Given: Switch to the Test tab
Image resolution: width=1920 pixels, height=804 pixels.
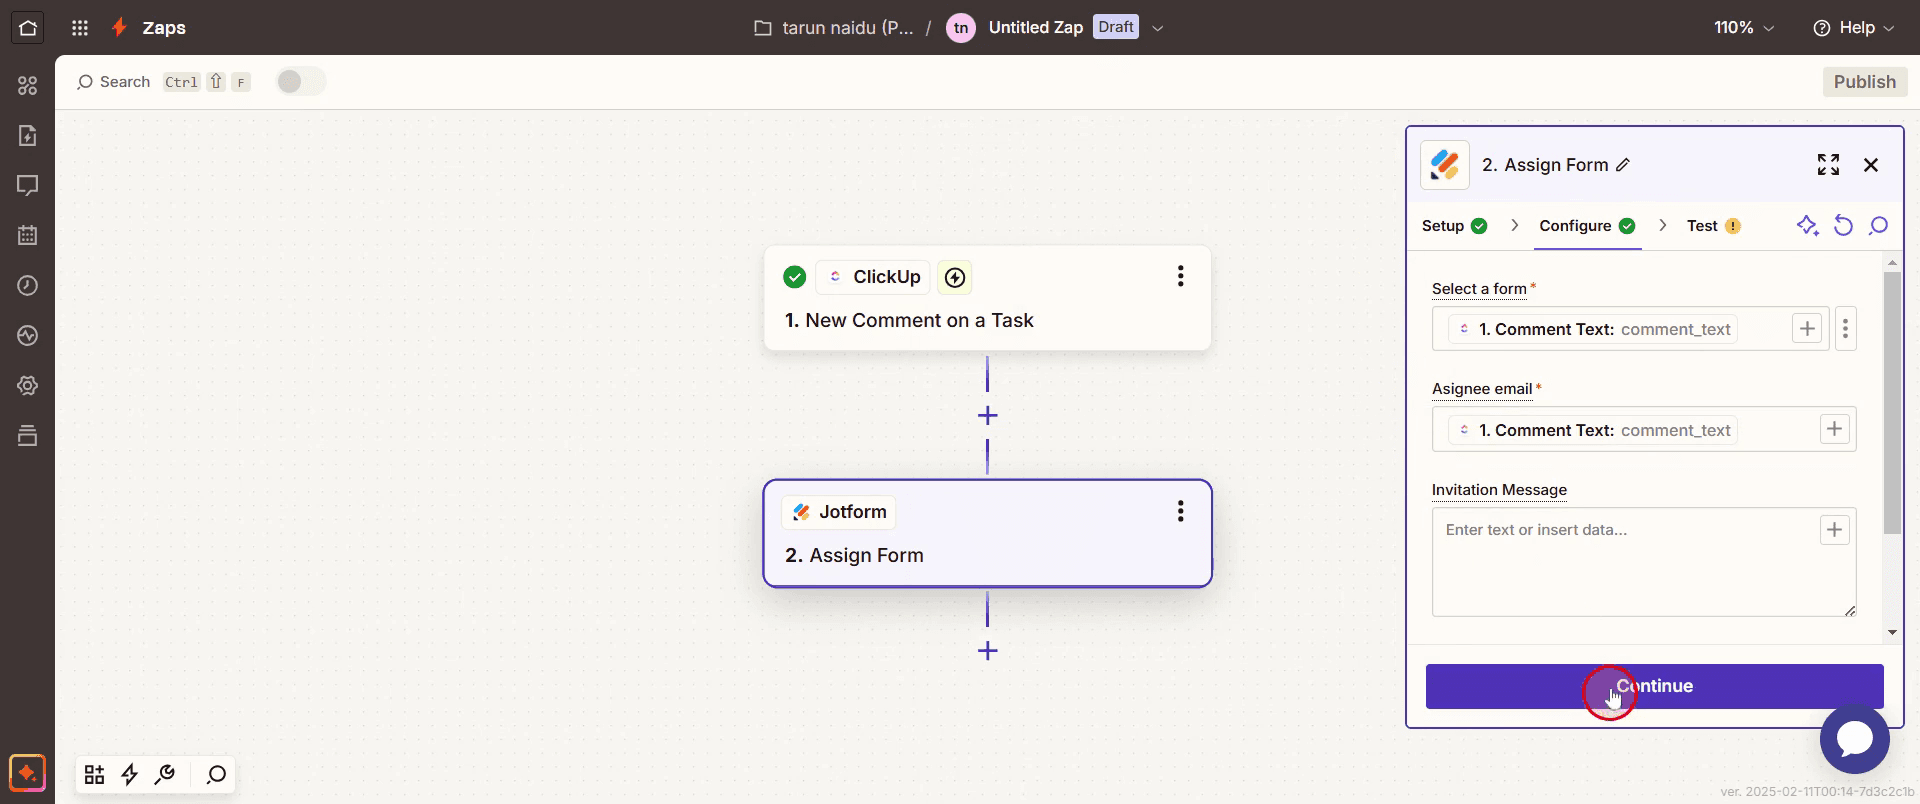Looking at the screenshot, I should pyautogui.click(x=1713, y=226).
